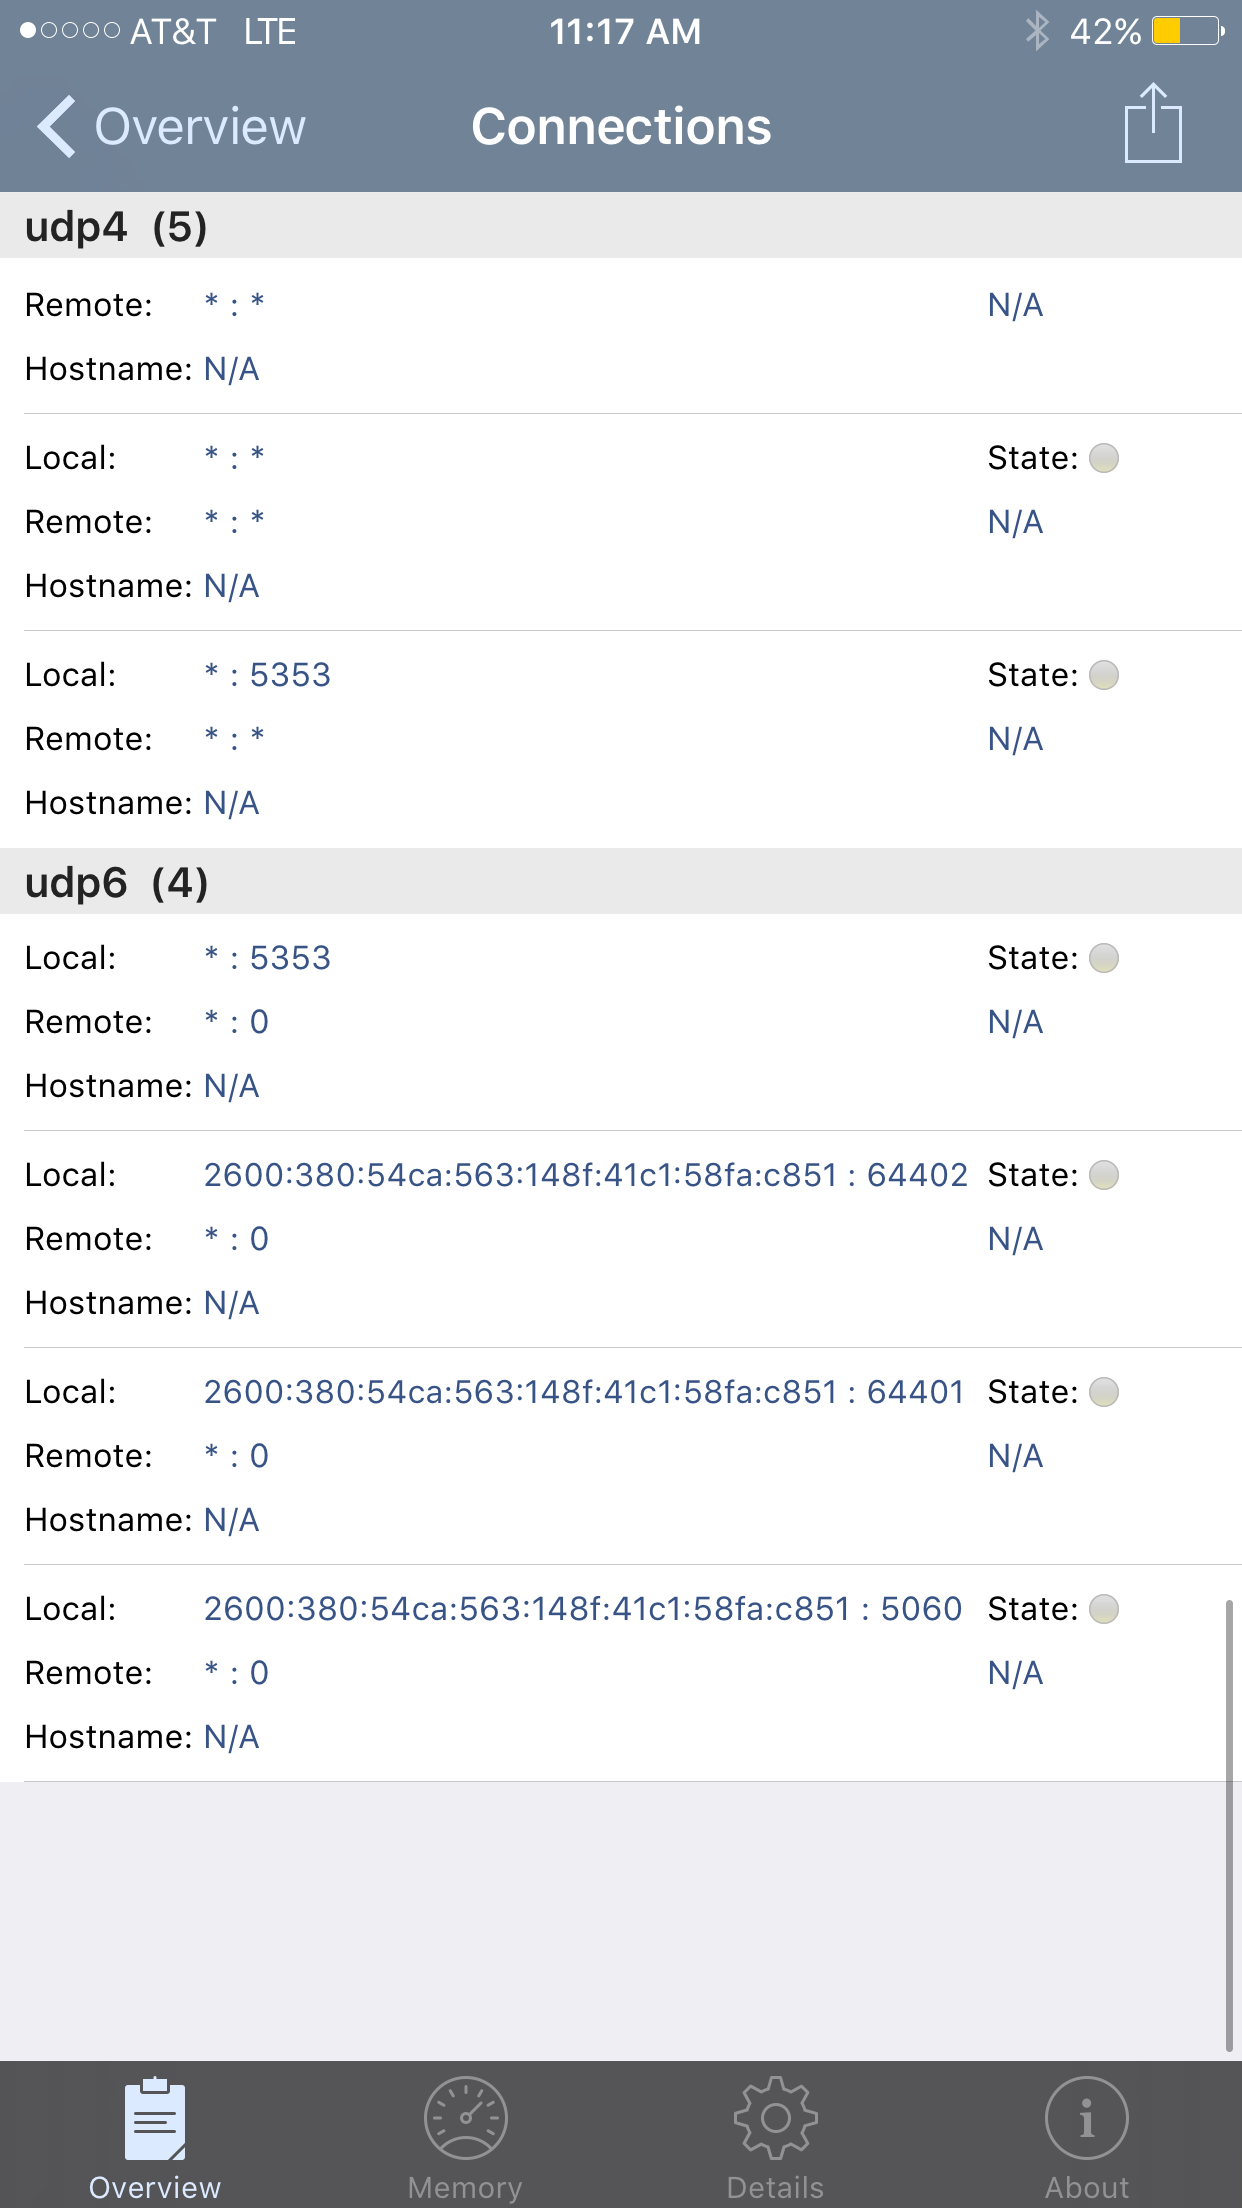Tap the 11:17 AM status bar clock

click(x=625, y=31)
